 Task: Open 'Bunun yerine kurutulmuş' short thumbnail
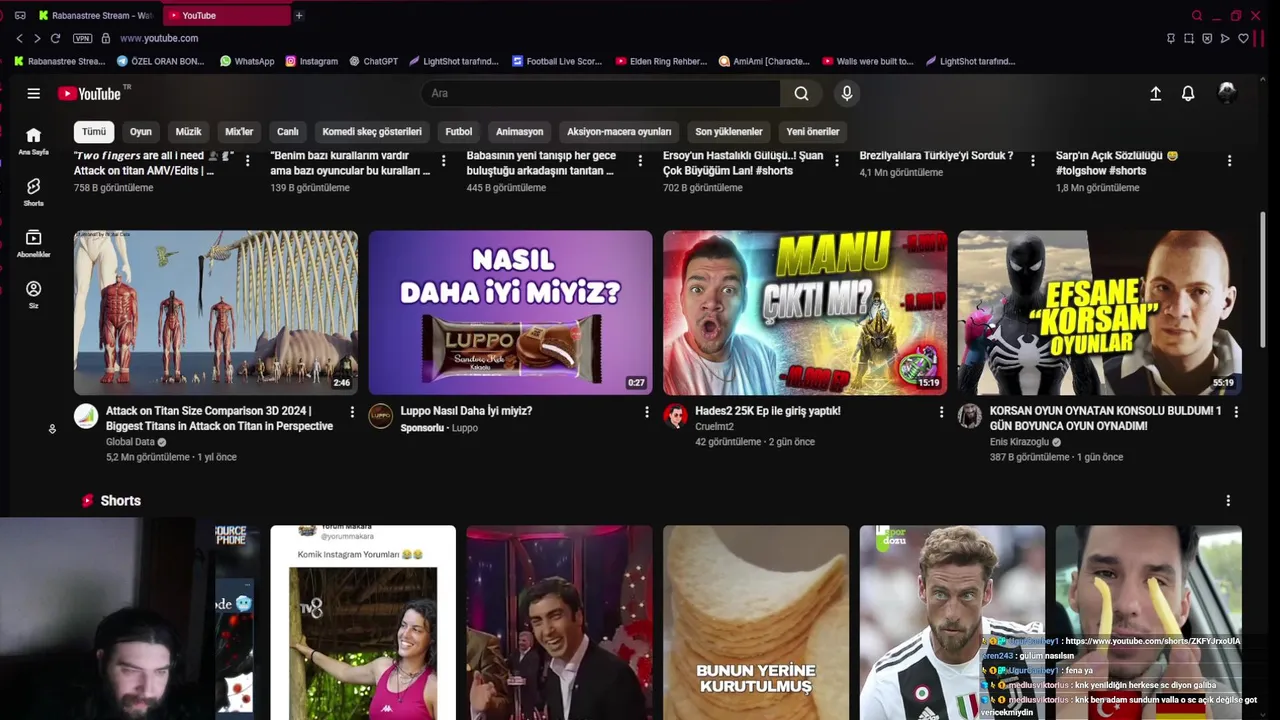point(756,622)
